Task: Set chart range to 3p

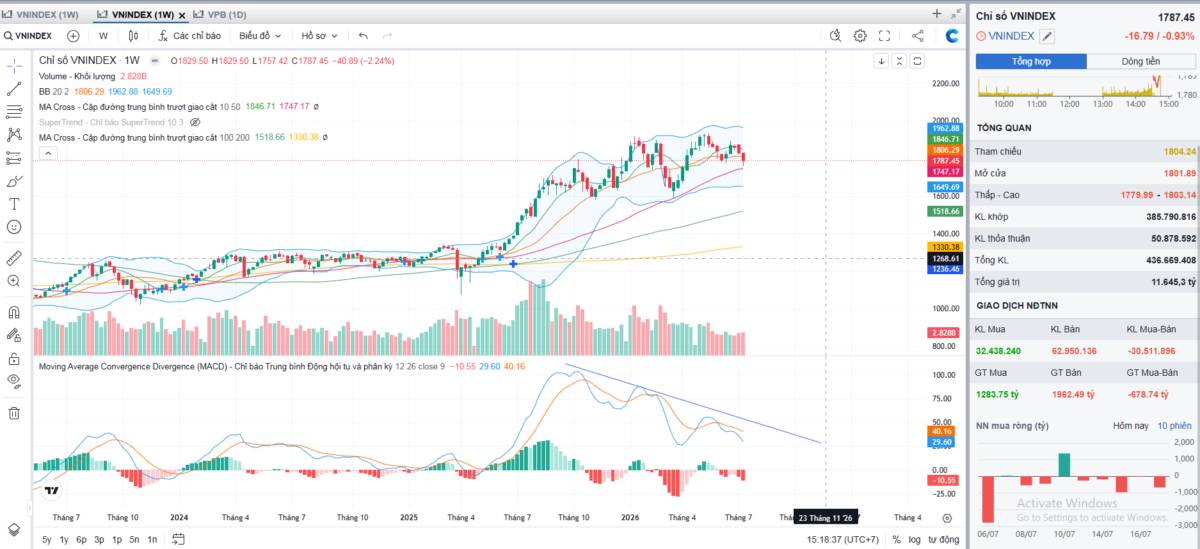Action: pyautogui.click(x=99, y=539)
